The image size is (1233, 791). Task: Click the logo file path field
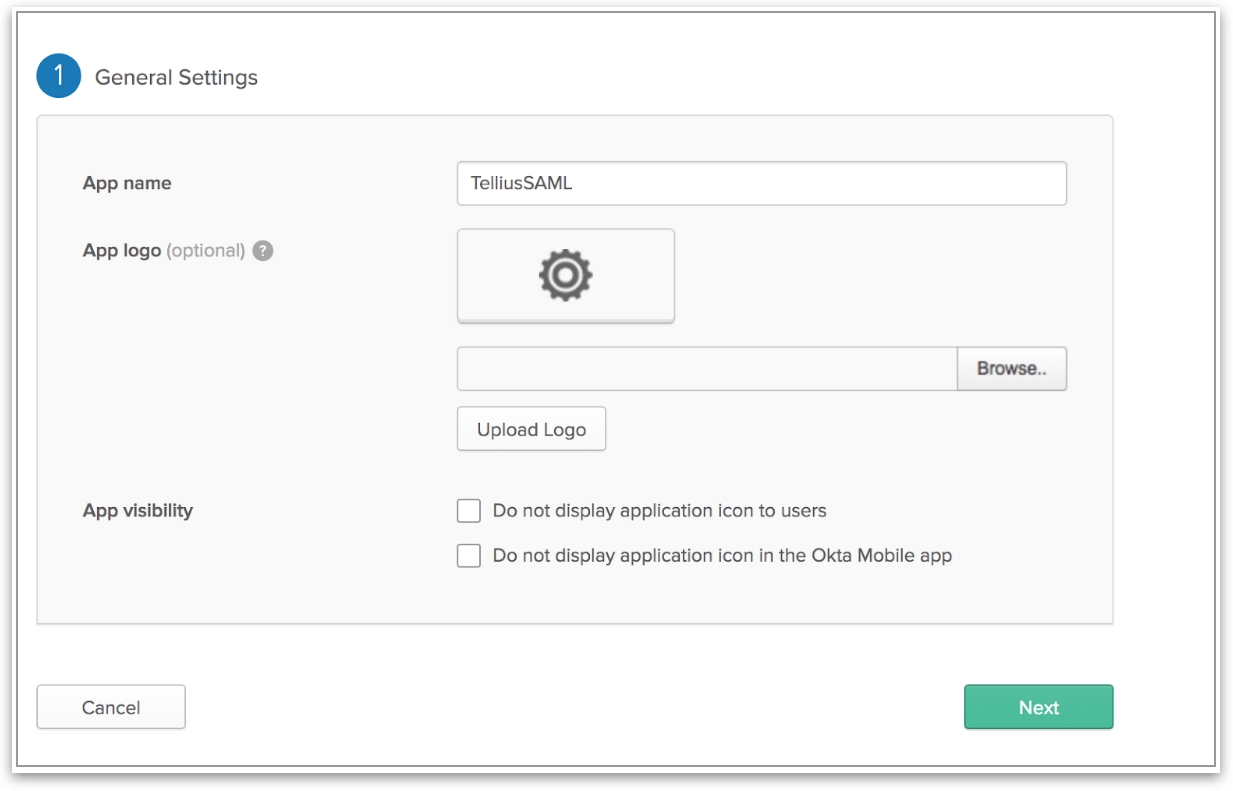pos(706,369)
